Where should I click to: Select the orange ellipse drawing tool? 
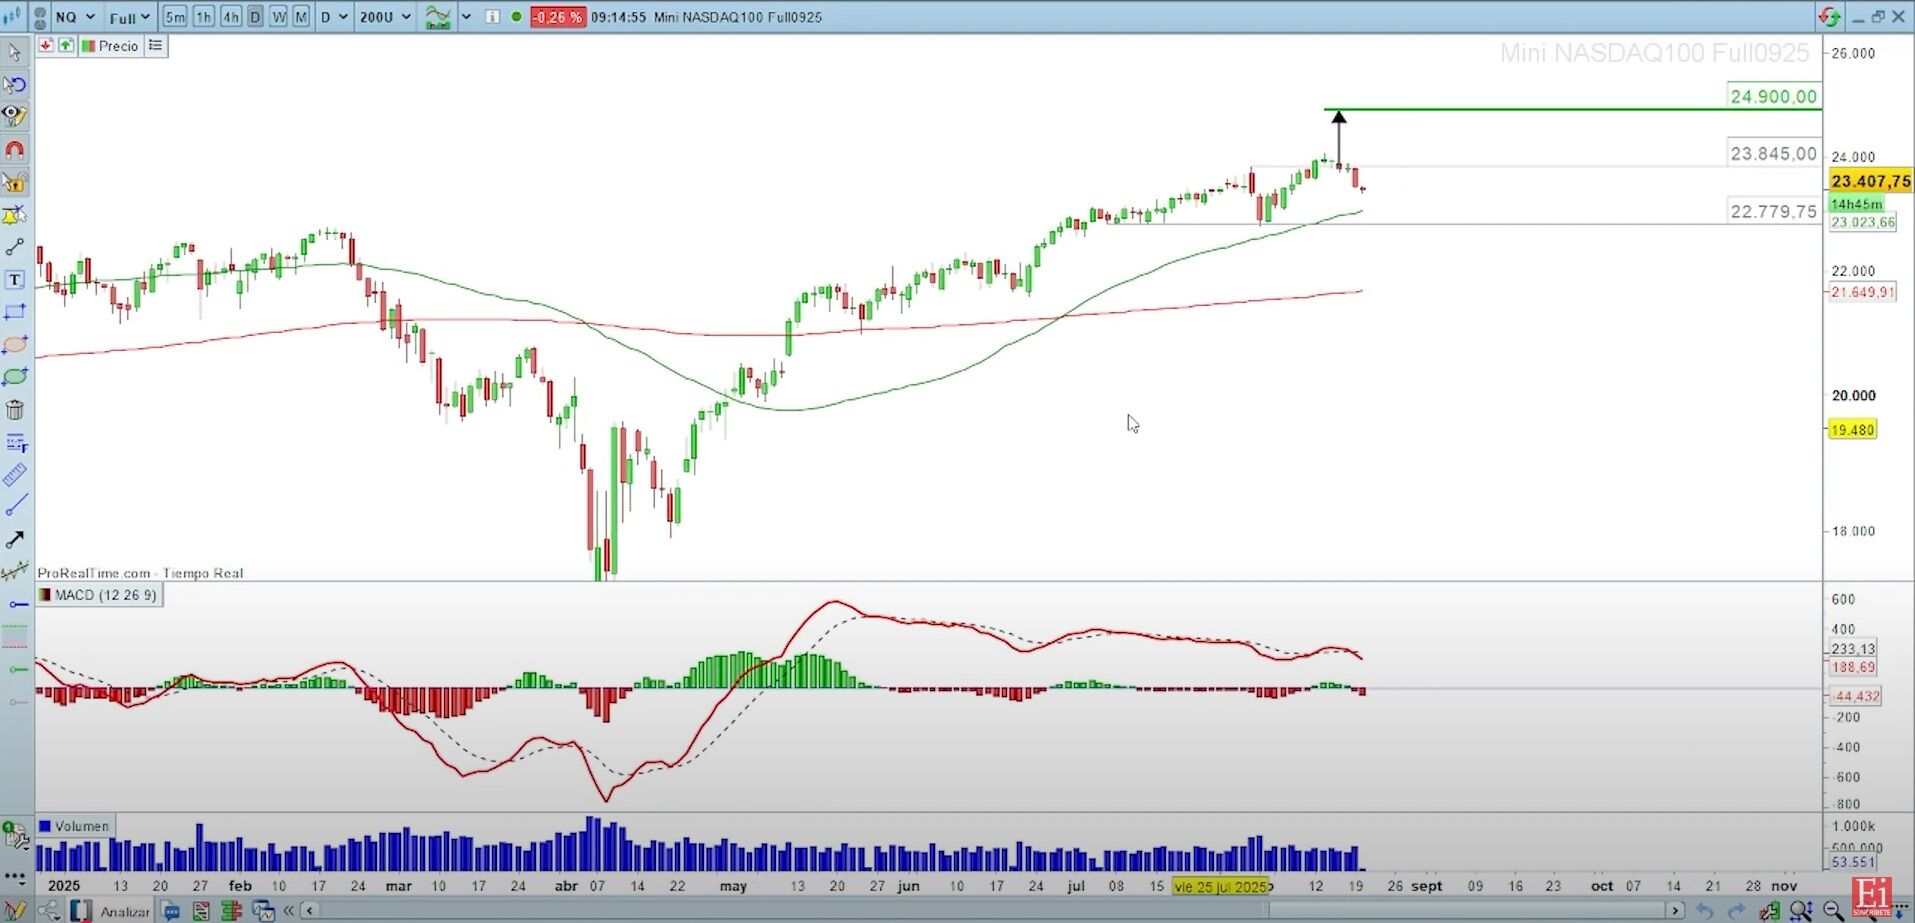[15, 345]
